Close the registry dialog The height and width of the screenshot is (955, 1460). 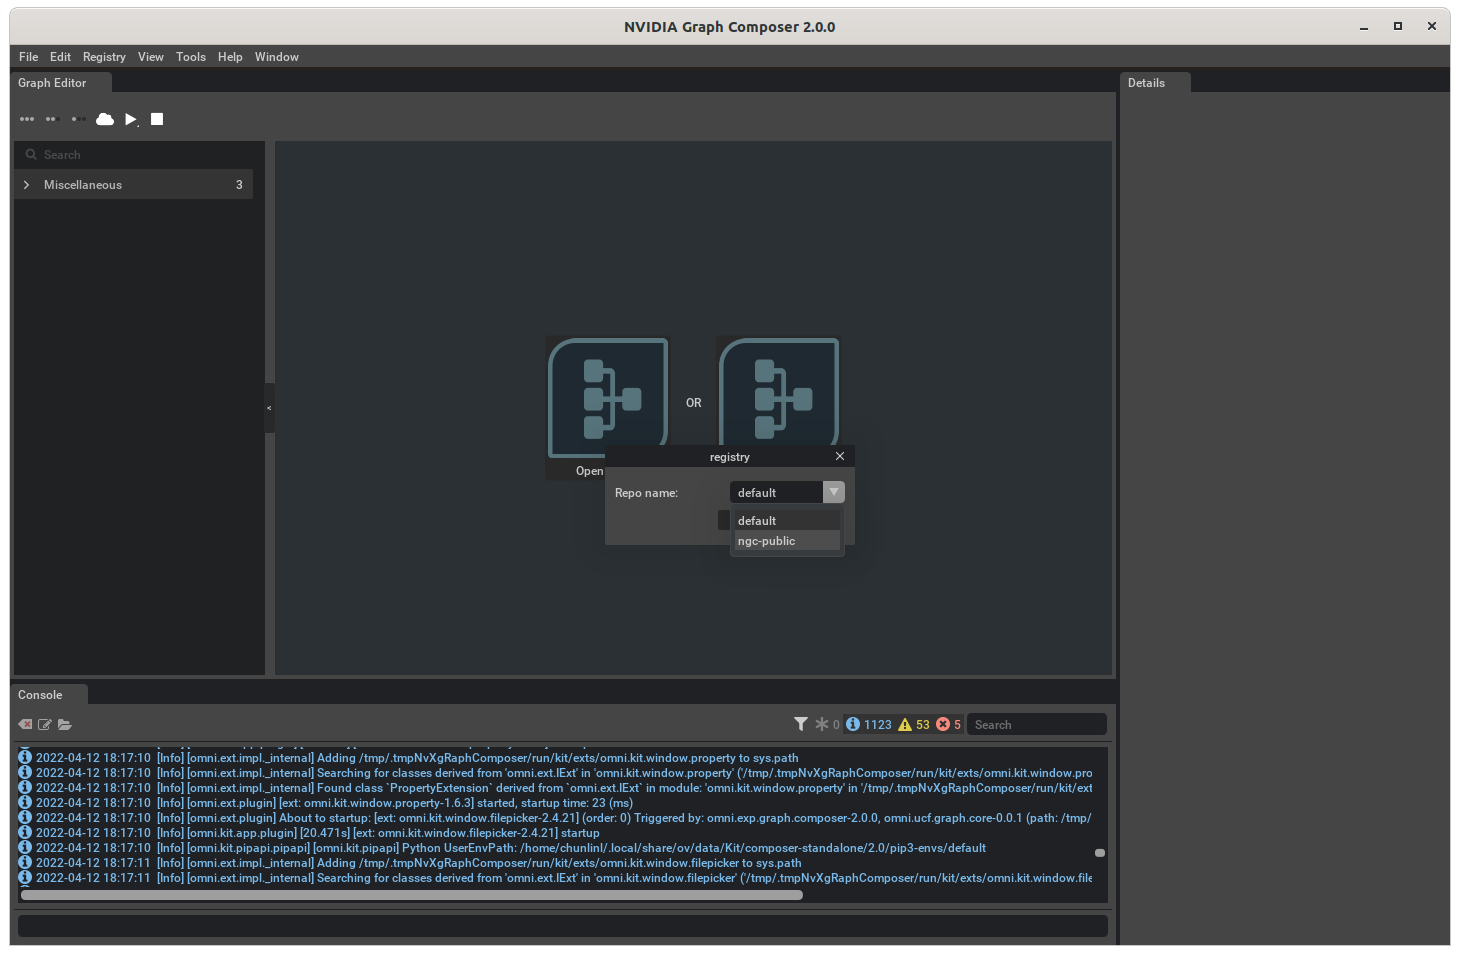(839, 456)
